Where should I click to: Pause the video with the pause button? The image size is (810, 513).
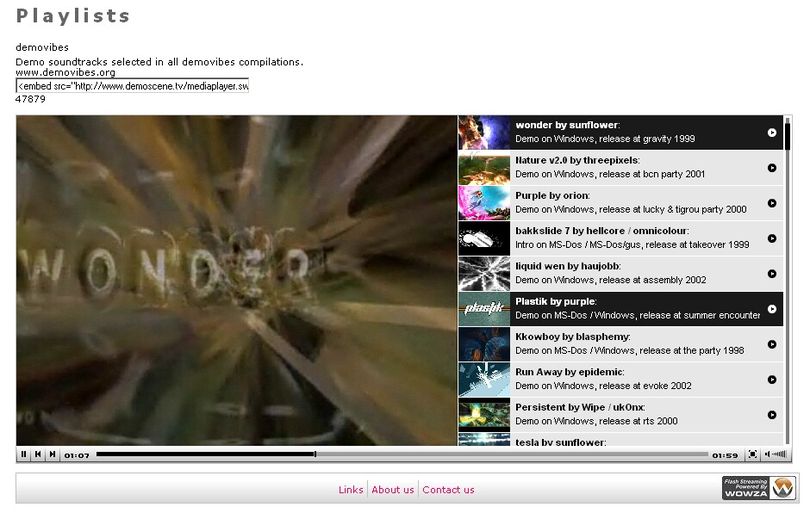(x=23, y=454)
